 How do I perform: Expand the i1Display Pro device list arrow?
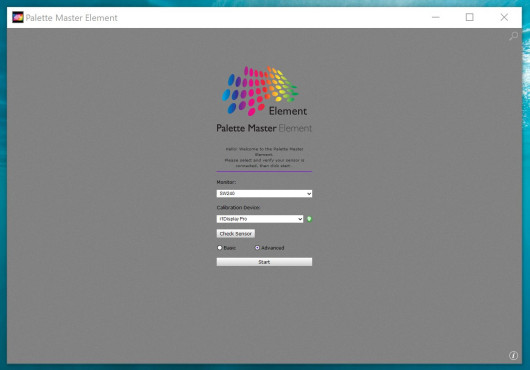[300, 219]
